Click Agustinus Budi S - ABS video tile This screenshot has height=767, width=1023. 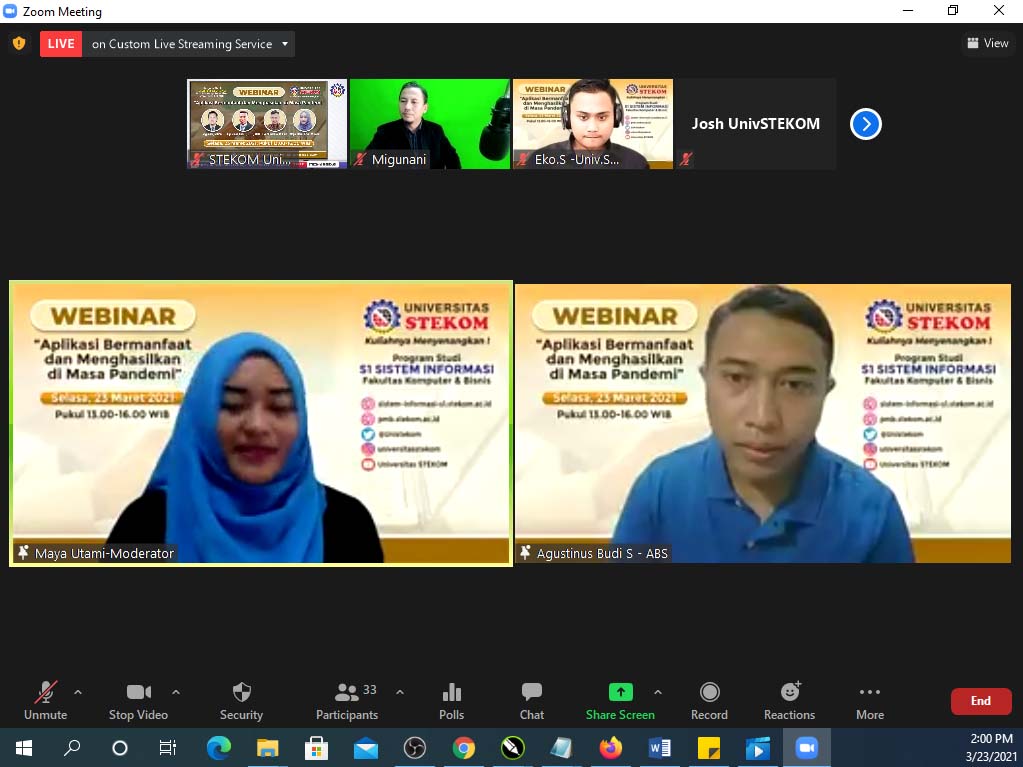click(x=763, y=423)
